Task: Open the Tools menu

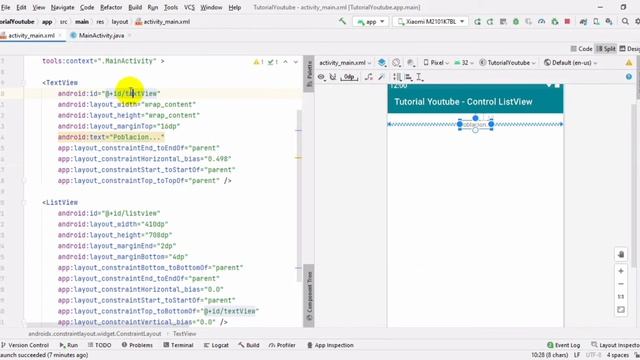Action: (x=171, y=7)
